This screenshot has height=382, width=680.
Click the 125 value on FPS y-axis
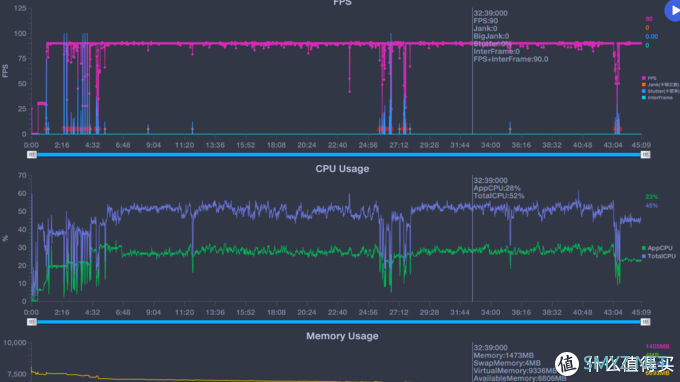point(20,8)
